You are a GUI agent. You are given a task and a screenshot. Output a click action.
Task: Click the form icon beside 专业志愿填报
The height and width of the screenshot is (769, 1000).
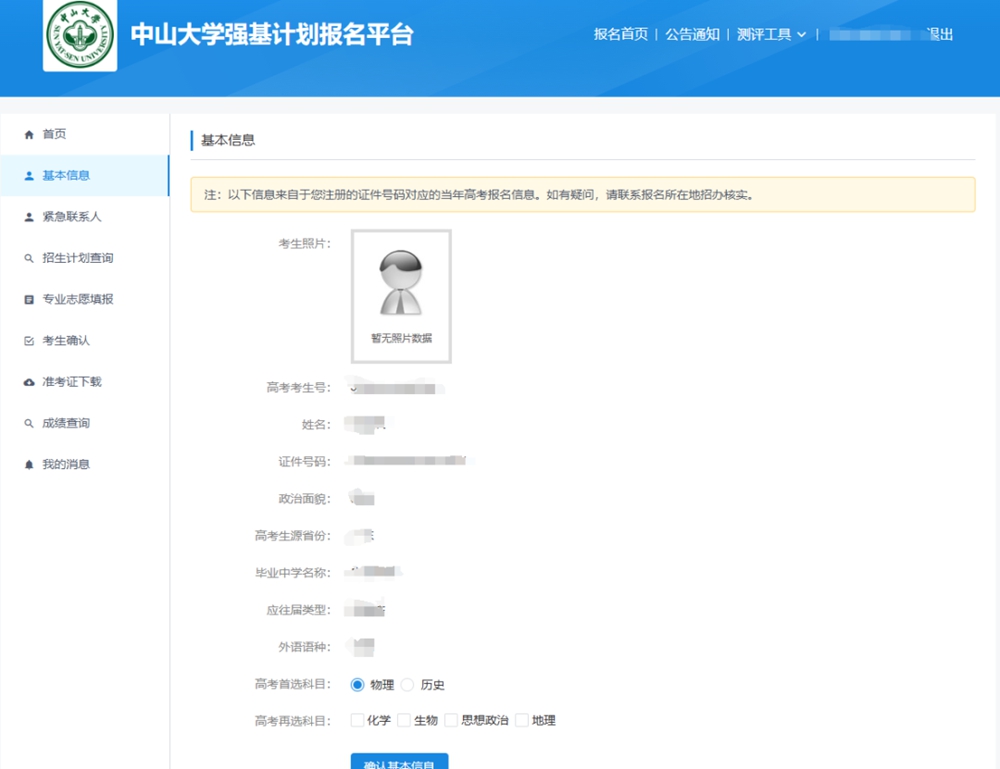click(29, 300)
